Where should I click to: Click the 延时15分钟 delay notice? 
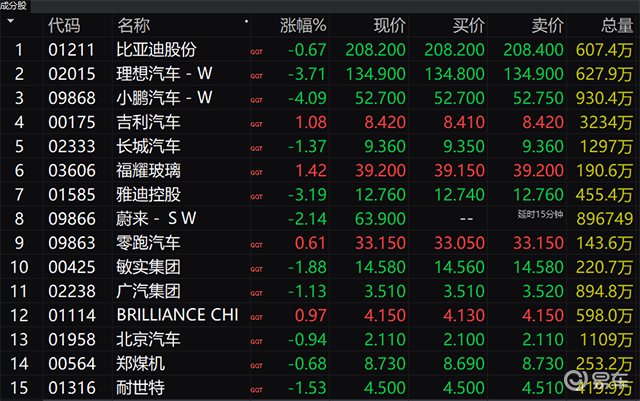point(540,214)
